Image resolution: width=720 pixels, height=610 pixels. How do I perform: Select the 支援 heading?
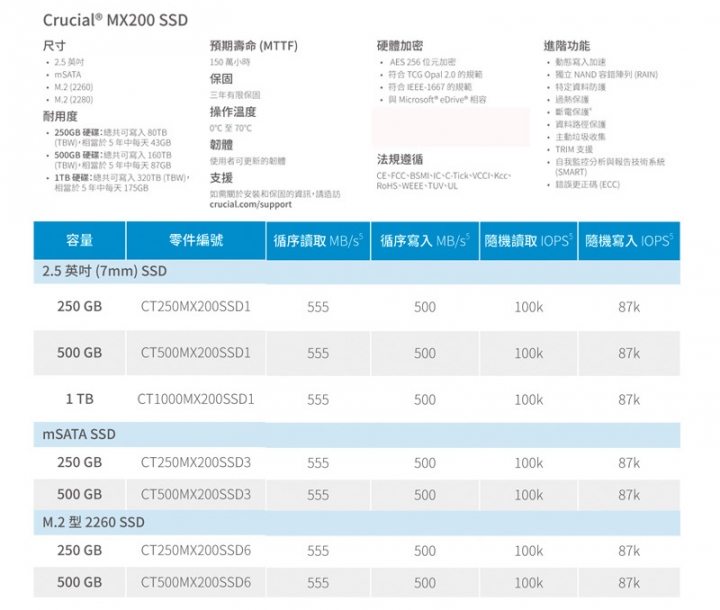tap(221, 178)
